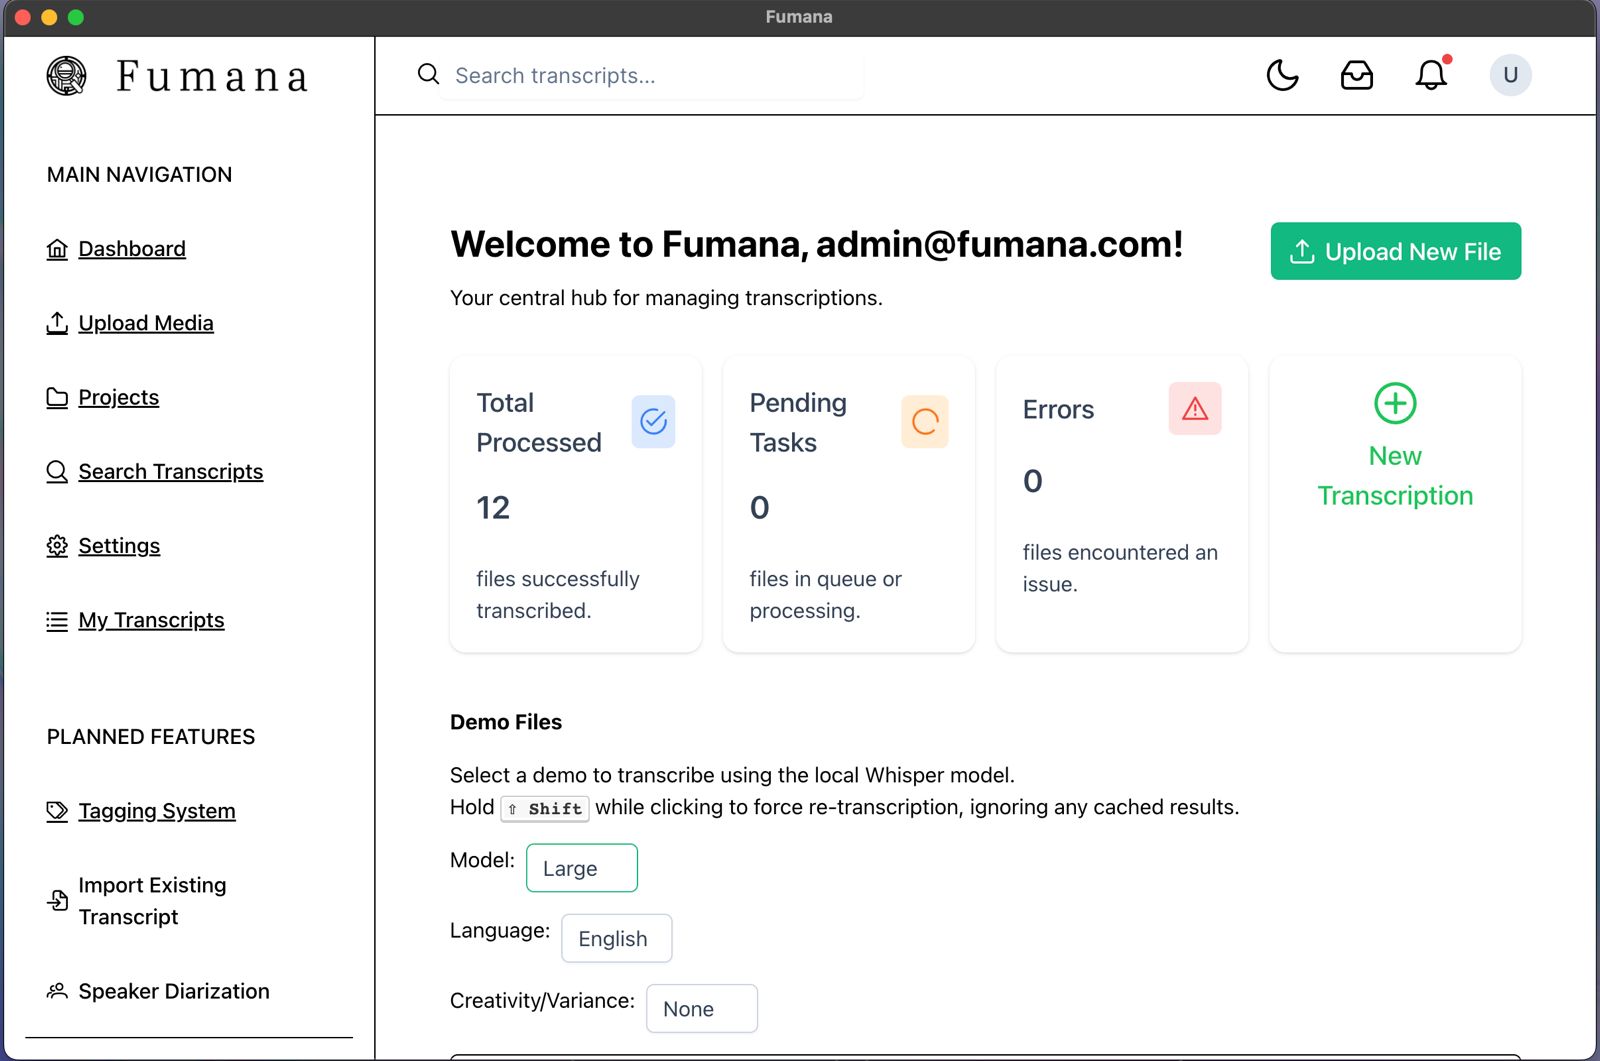Click the Total Processed checkmark icon

[x=653, y=421]
